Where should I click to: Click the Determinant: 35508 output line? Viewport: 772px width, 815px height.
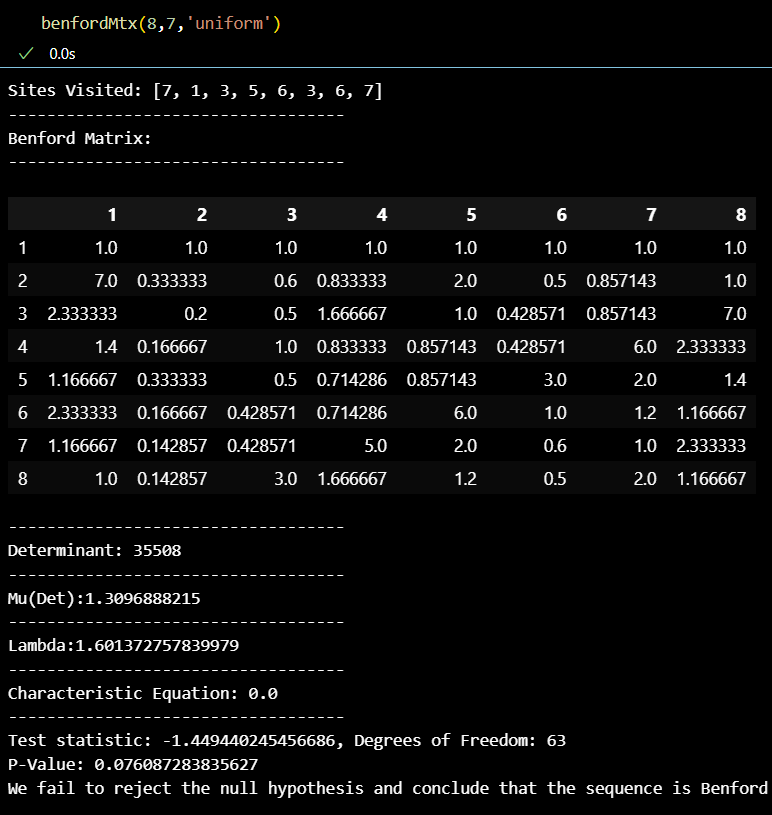click(94, 550)
